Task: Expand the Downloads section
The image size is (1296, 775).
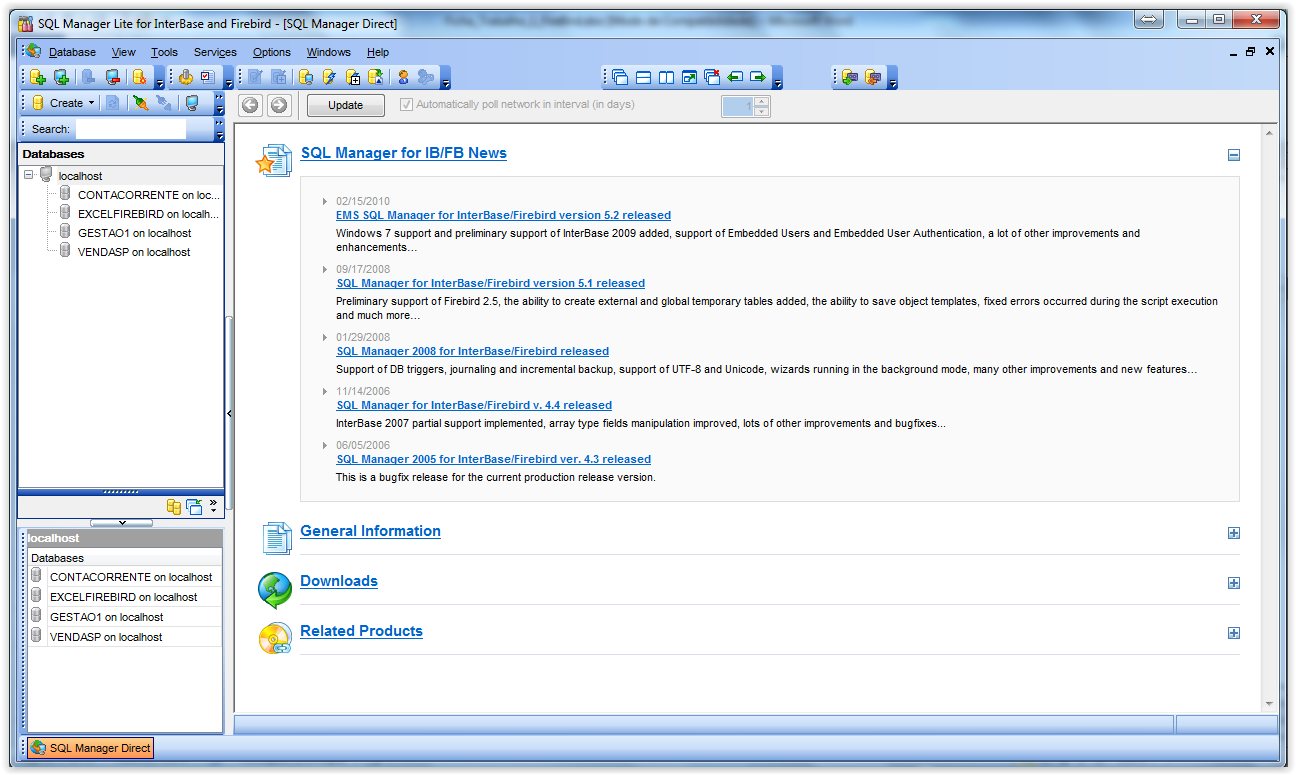Action: click(1234, 583)
